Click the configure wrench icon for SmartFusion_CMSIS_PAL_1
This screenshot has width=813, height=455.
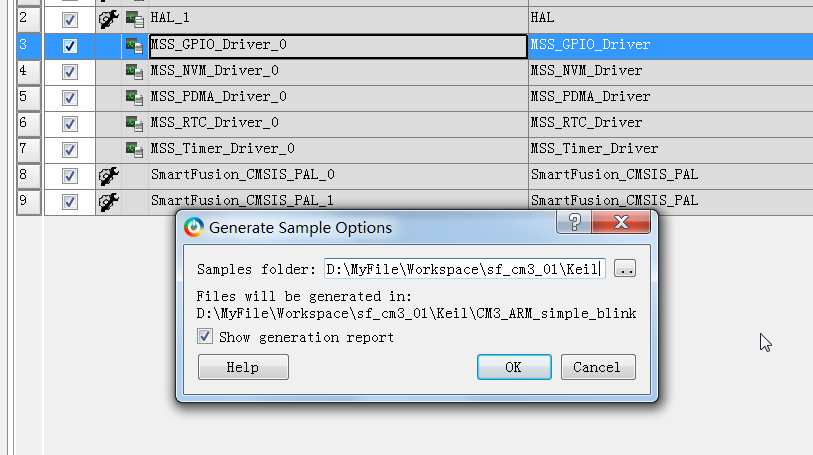click(x=108, y=202)
